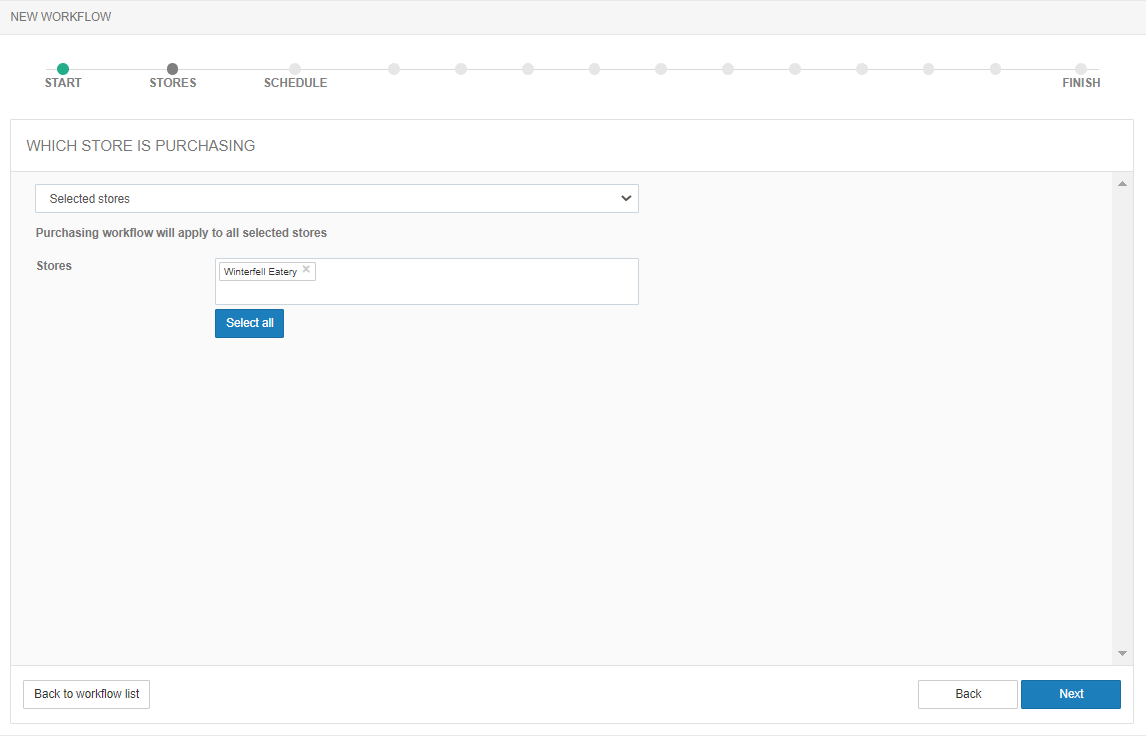
Task: Click the SCHEDULE step dot
Action: click(x=295, y=69)
